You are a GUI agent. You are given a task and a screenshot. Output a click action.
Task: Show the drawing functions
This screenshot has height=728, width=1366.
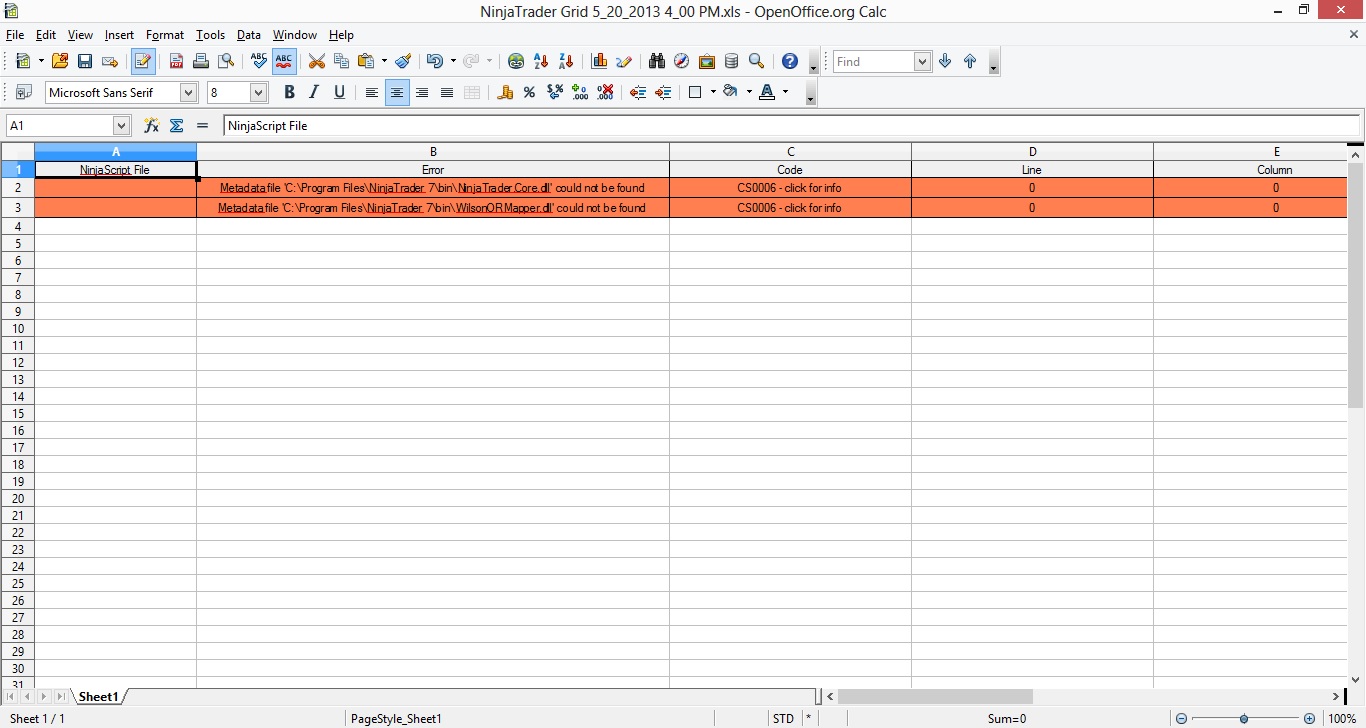pyautogui.click(x=624, y=61)
